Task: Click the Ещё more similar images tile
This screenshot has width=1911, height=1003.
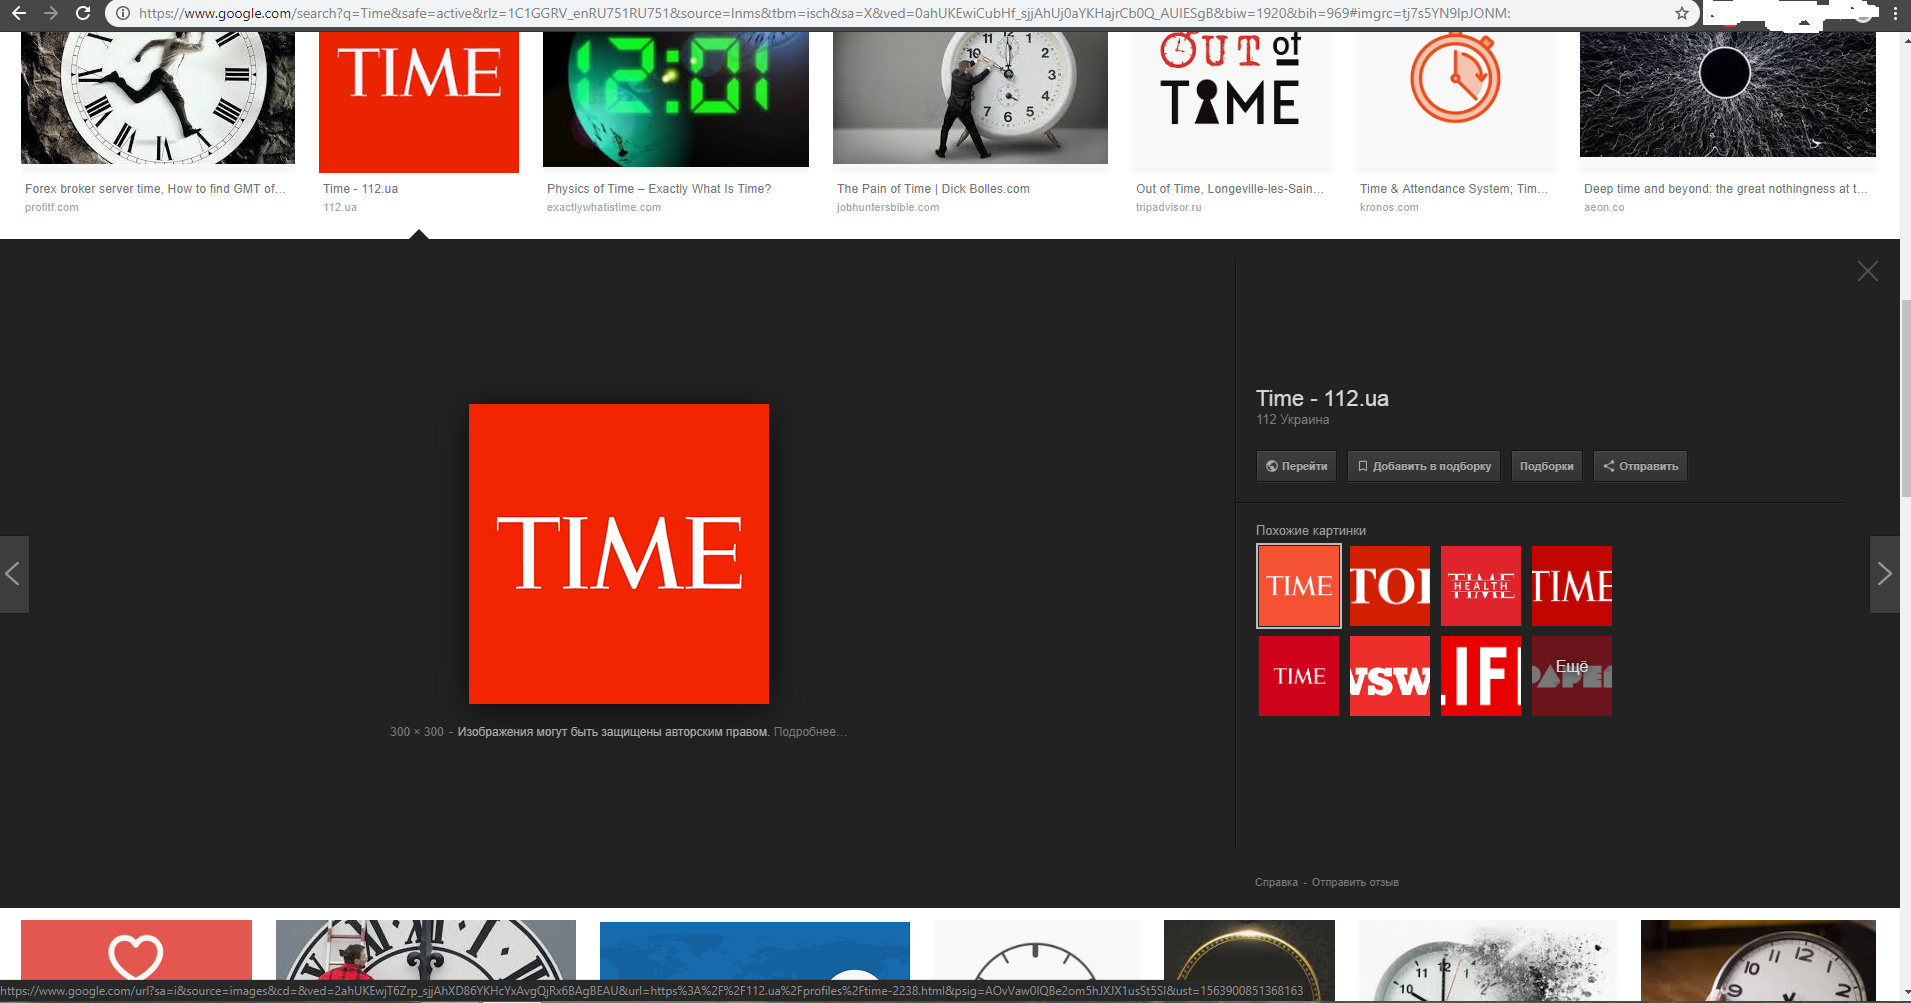Action: 1572,676
